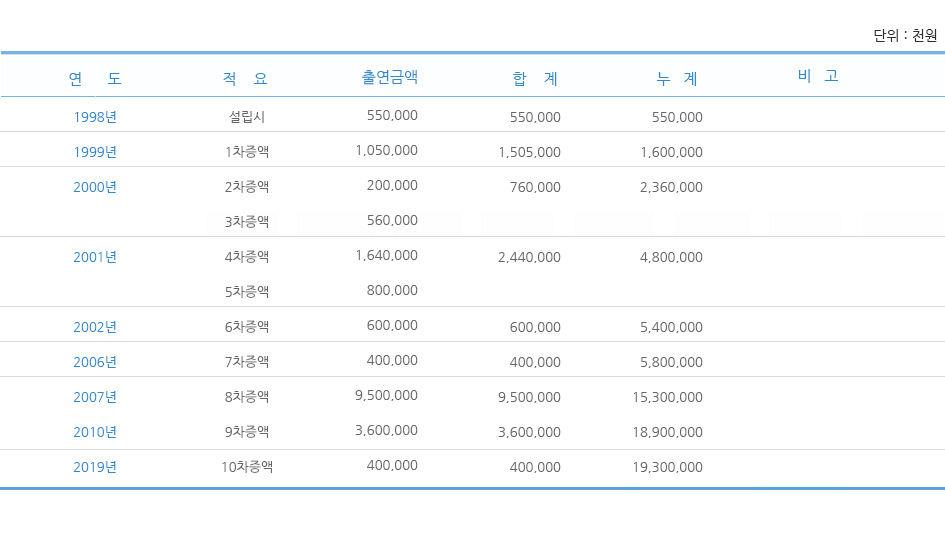The width and height of the screenshot is (945, 560).
Task: Open the 1999년 row year link
Action: (95, 152)
